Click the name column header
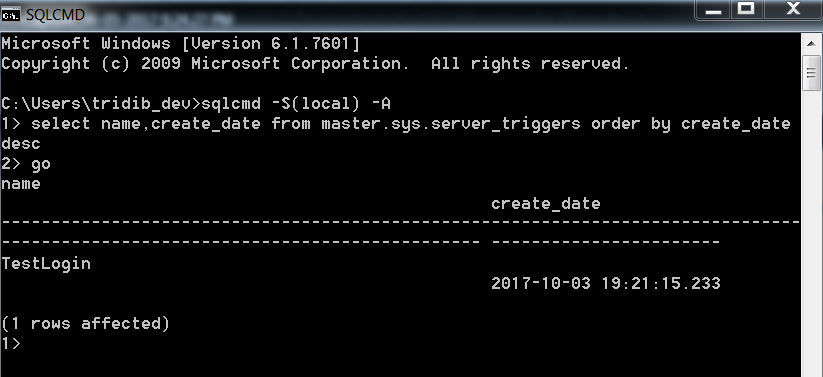The image size is (823, 377). click(x=21, y=184)
